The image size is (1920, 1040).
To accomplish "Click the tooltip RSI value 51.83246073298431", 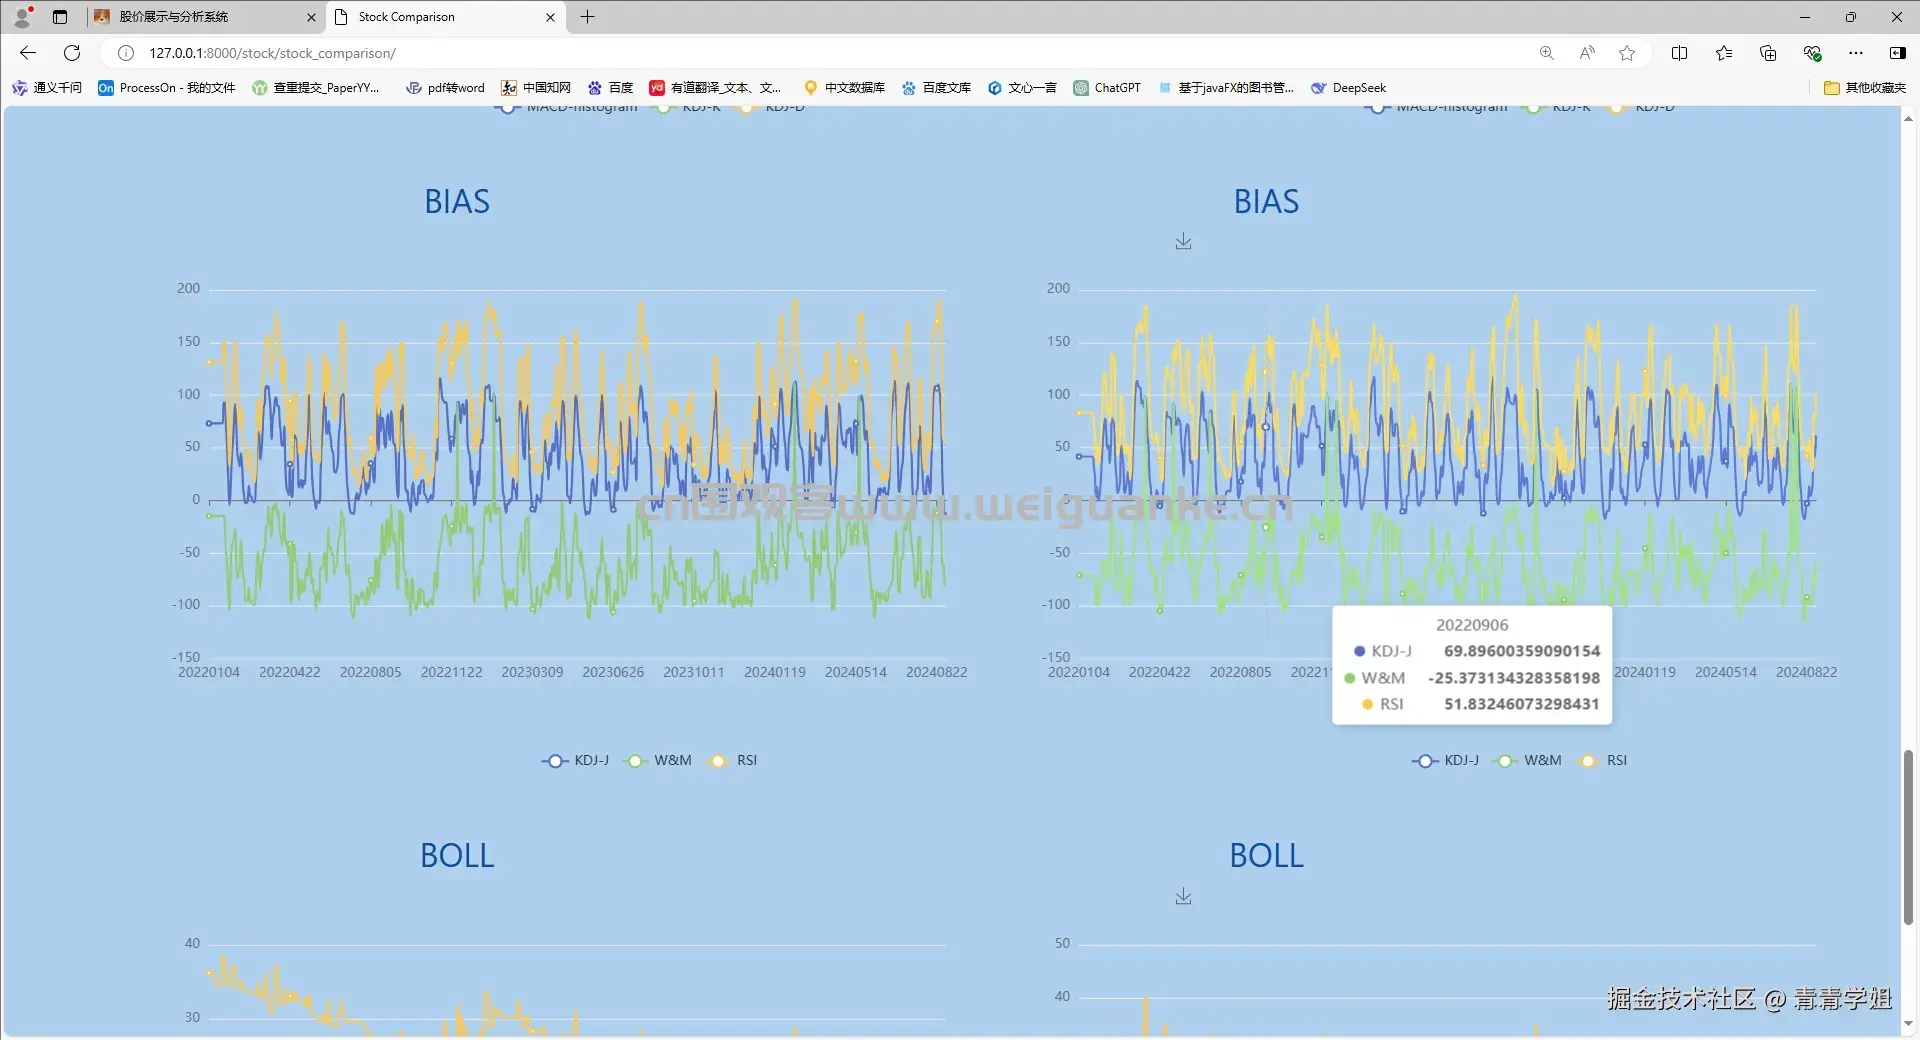I will [1521, 704].
